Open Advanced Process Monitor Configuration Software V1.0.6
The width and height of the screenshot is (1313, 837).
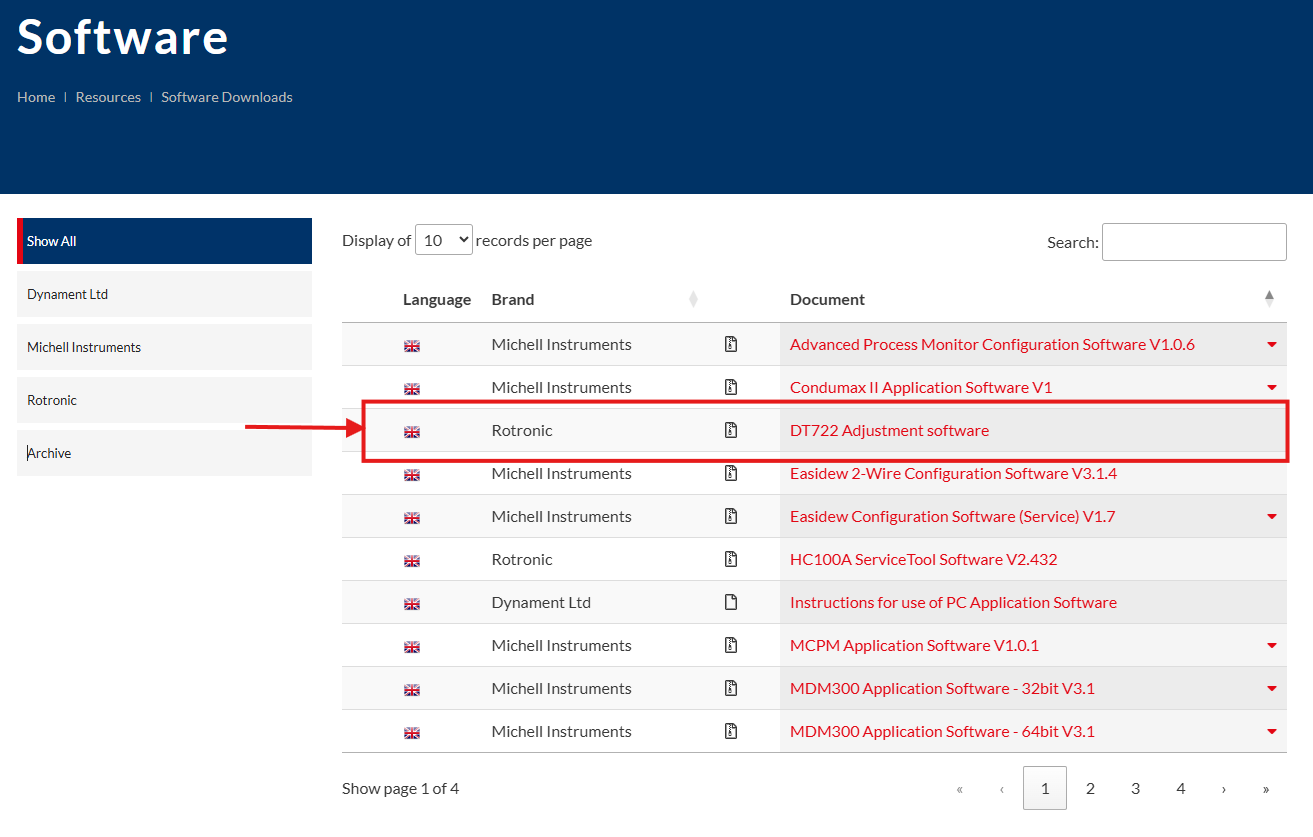pos(992,344)
